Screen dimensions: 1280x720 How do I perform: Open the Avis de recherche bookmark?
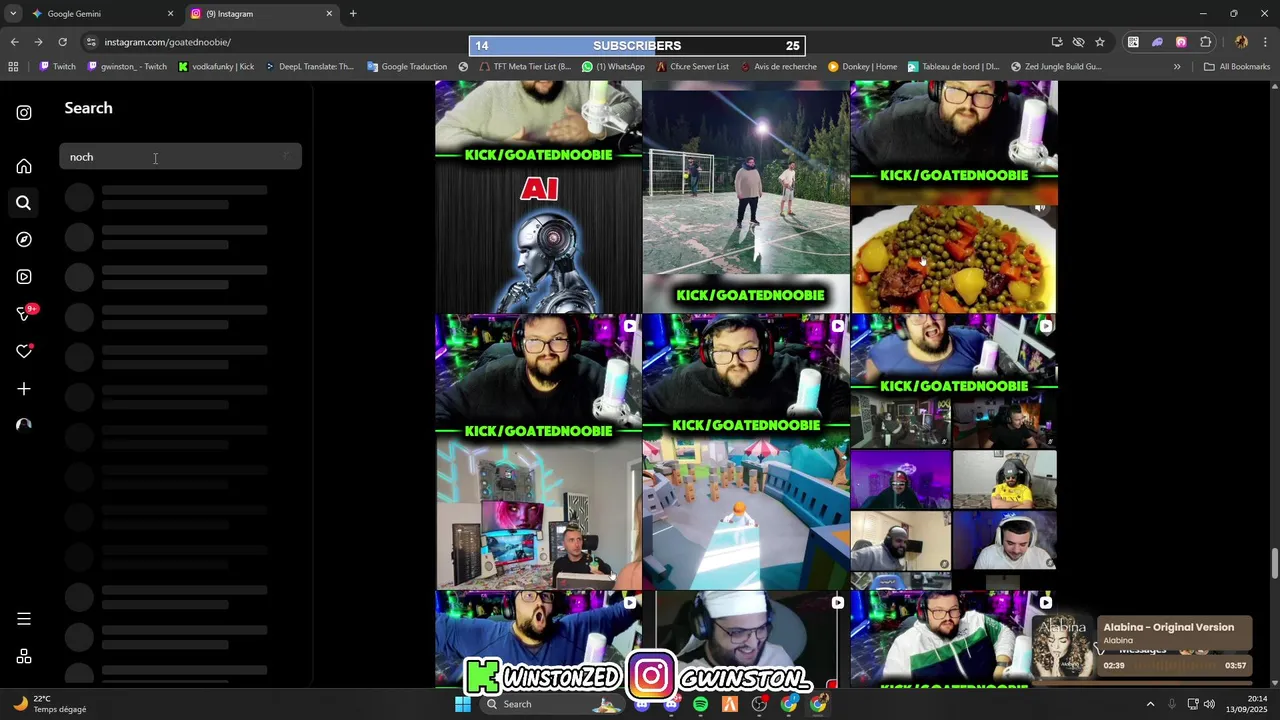coord(778,67)
